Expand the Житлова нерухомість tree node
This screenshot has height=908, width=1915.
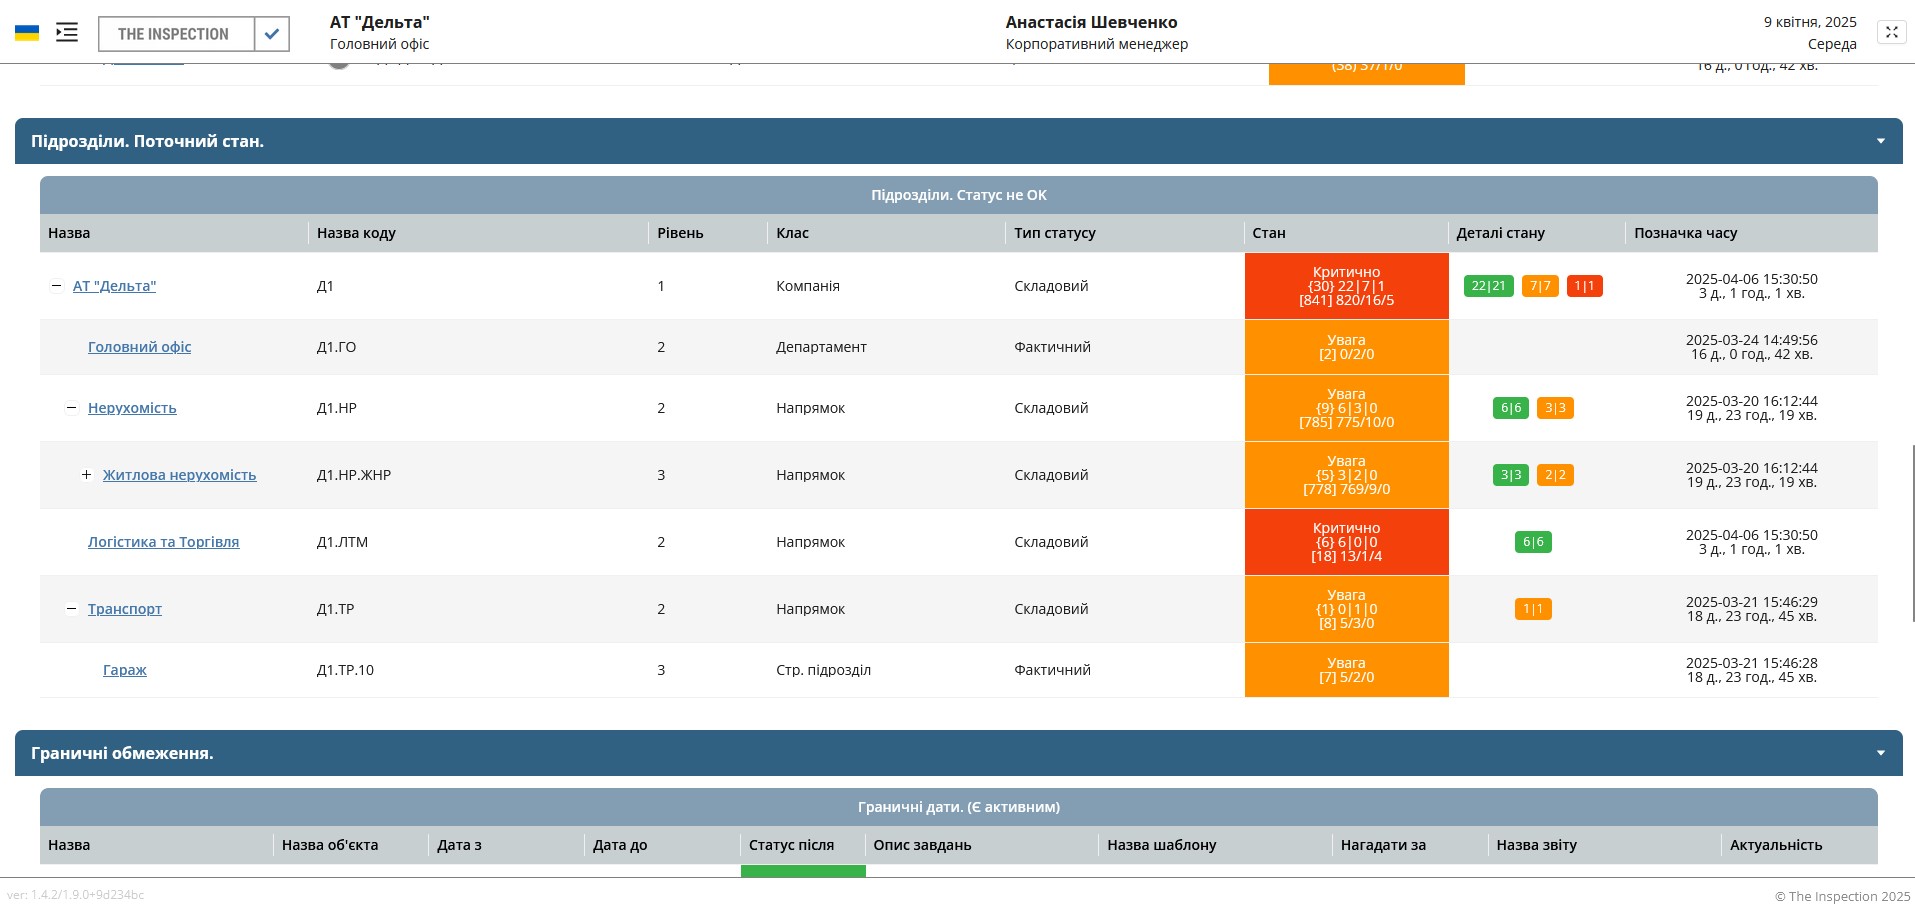click(87, 474)
